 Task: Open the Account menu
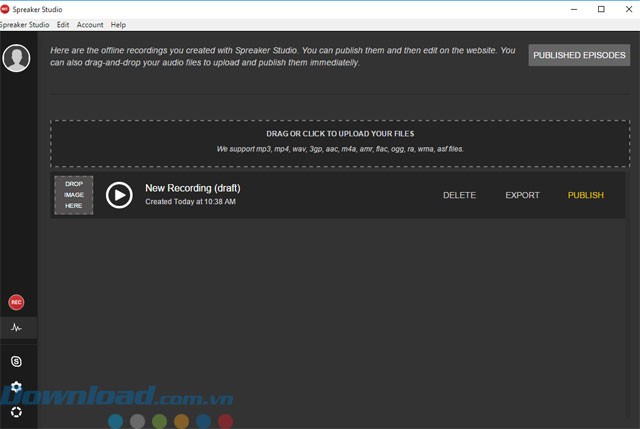(x=90, y=24)
